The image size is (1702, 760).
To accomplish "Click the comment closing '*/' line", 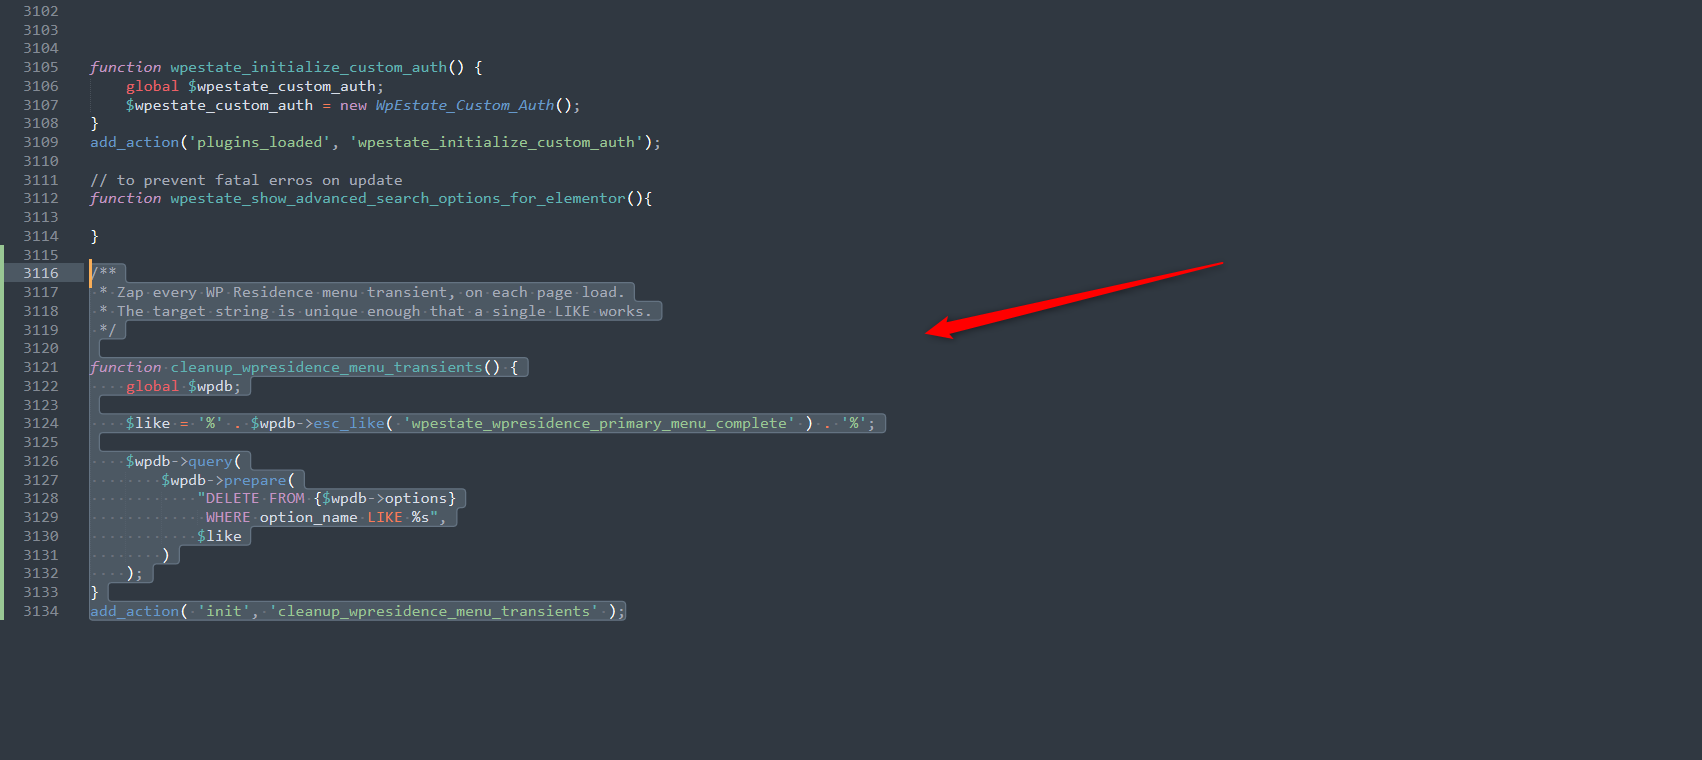I will click(x=107, y=330).
